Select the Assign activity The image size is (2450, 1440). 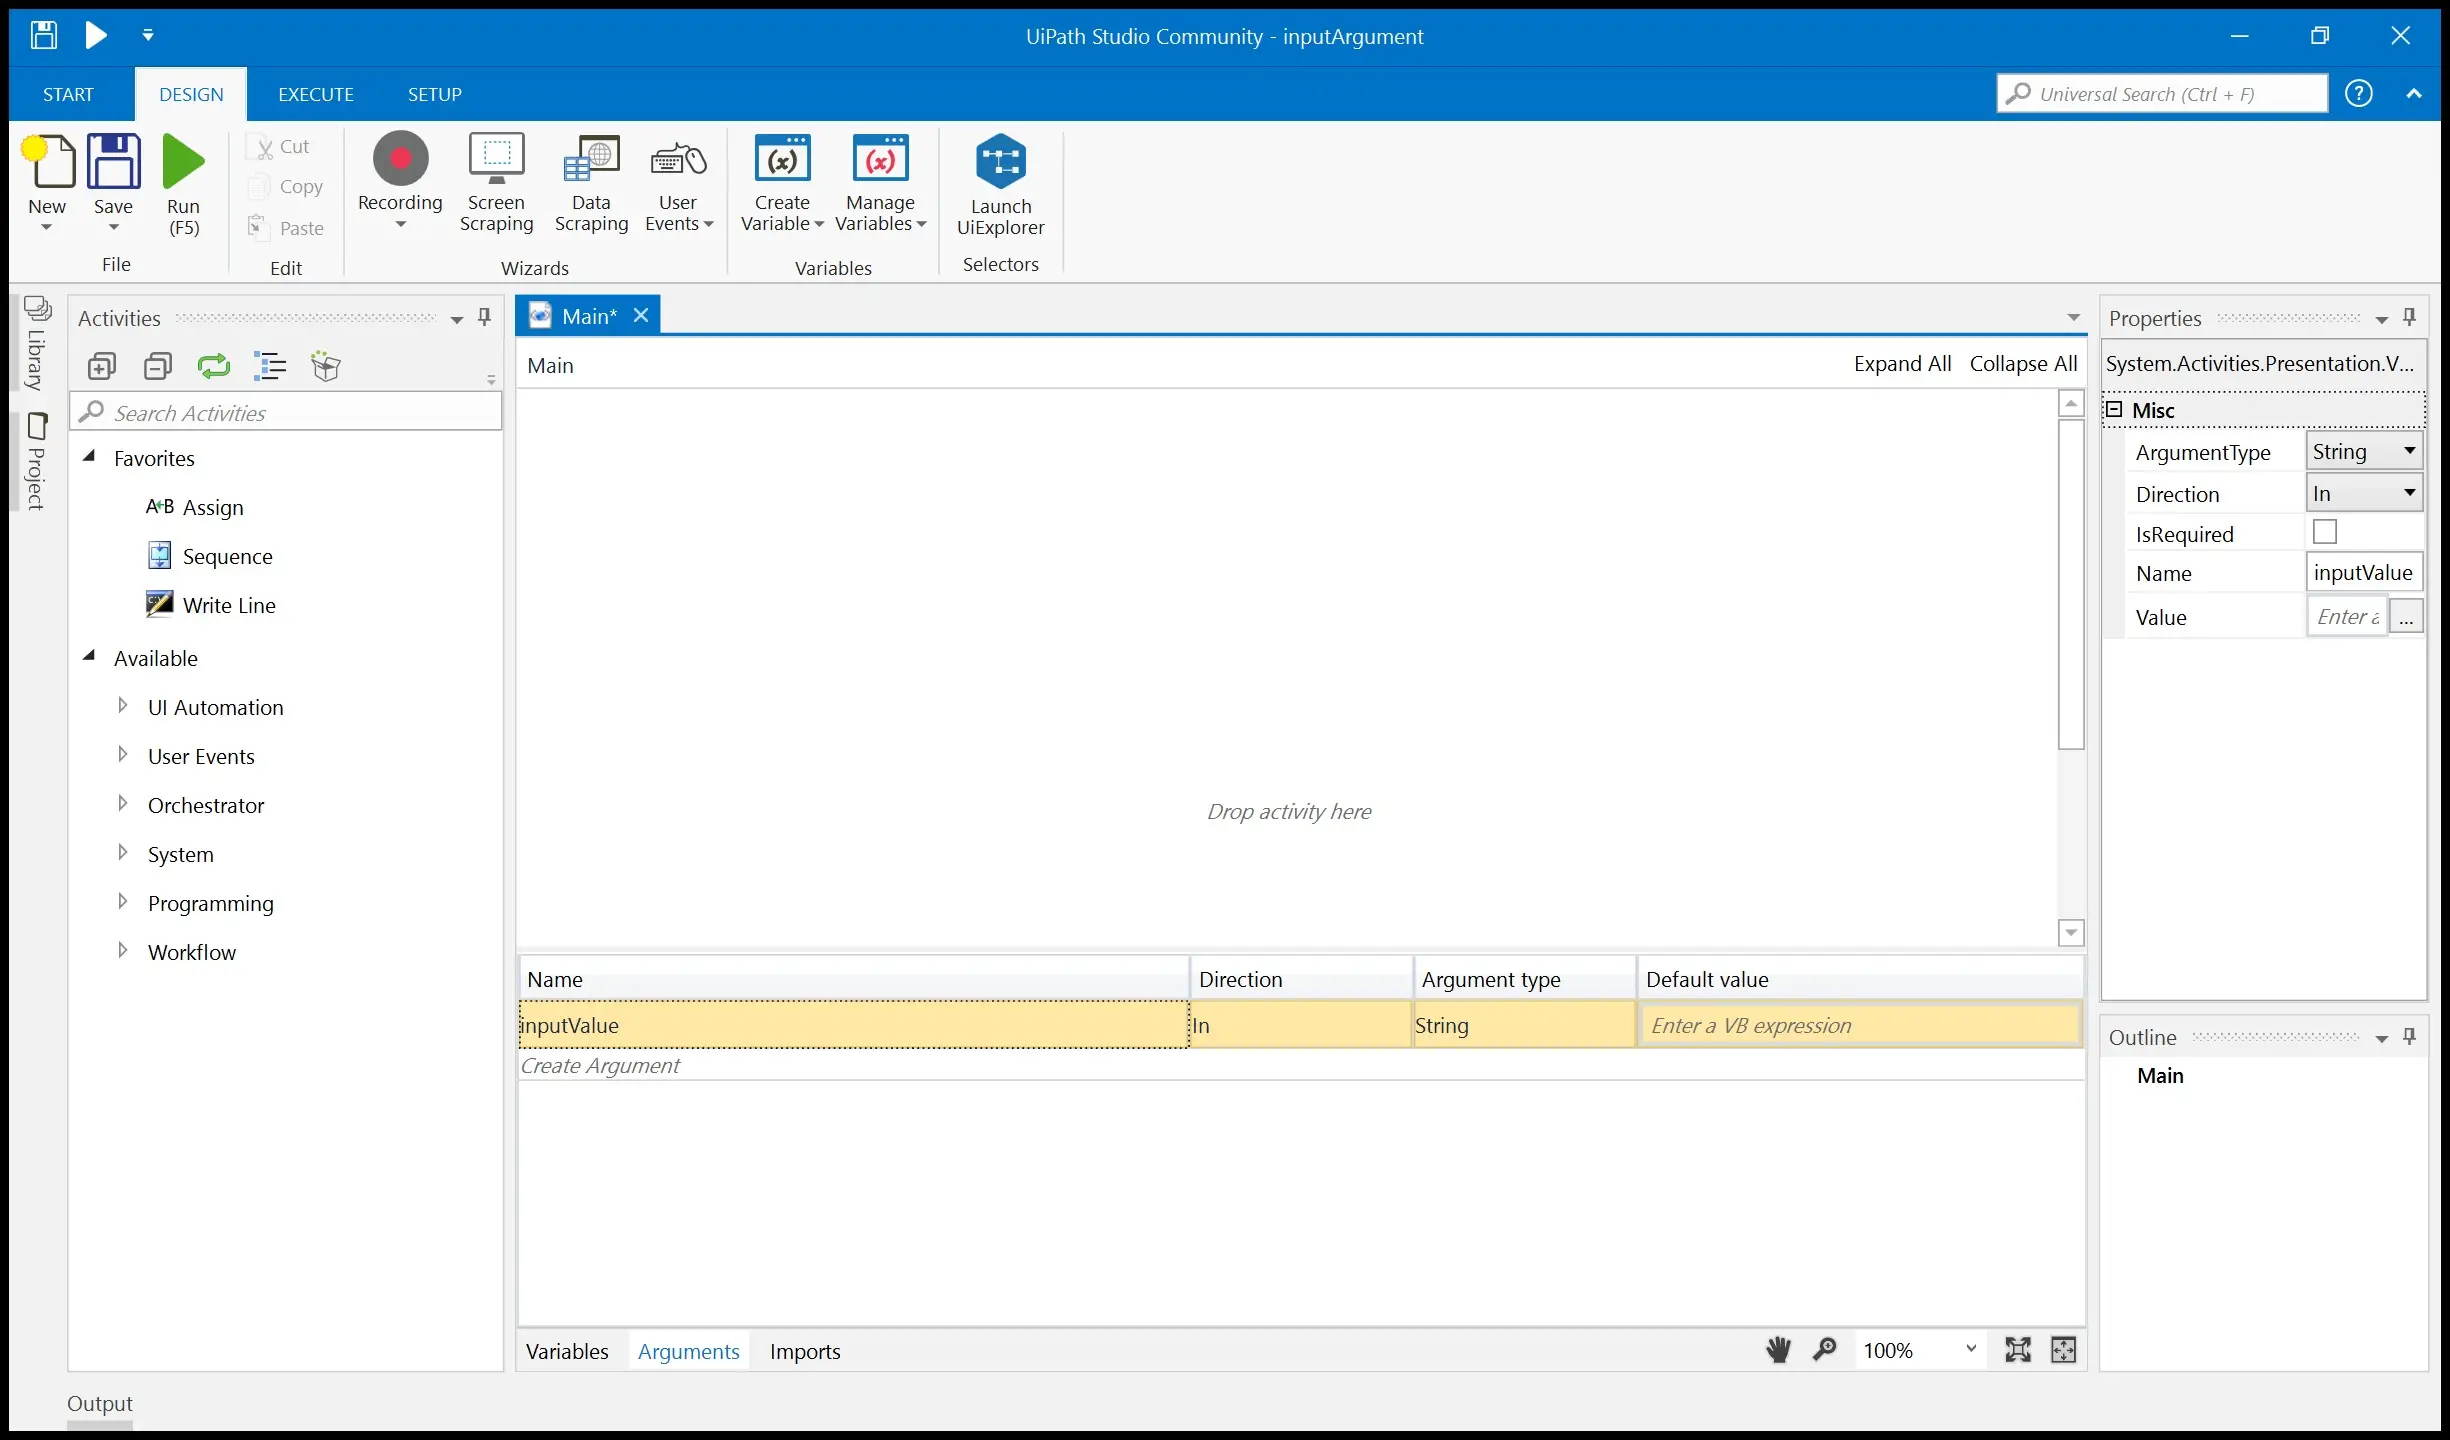coord(195,507)
